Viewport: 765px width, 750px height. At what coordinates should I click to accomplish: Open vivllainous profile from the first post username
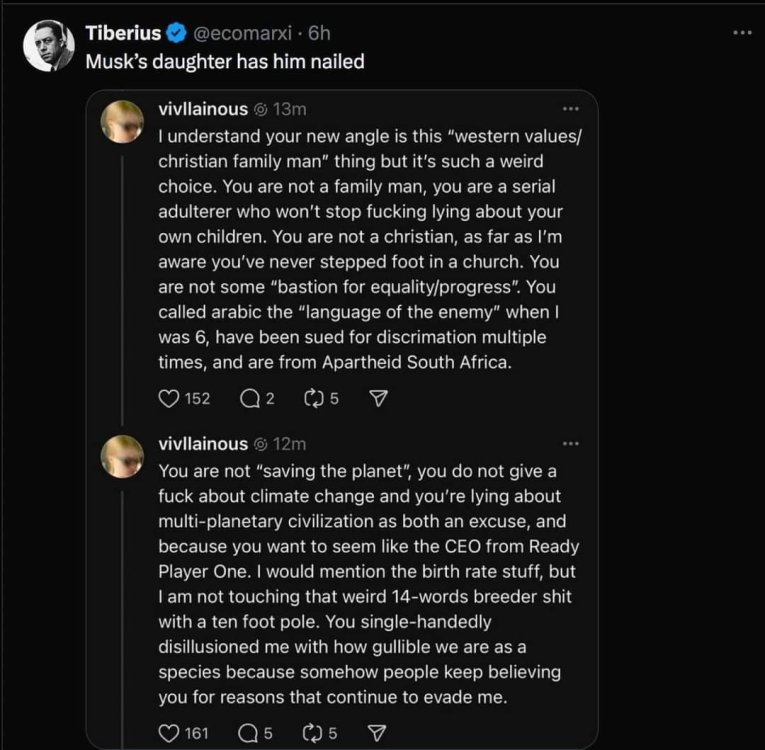[x=203, y=109]
